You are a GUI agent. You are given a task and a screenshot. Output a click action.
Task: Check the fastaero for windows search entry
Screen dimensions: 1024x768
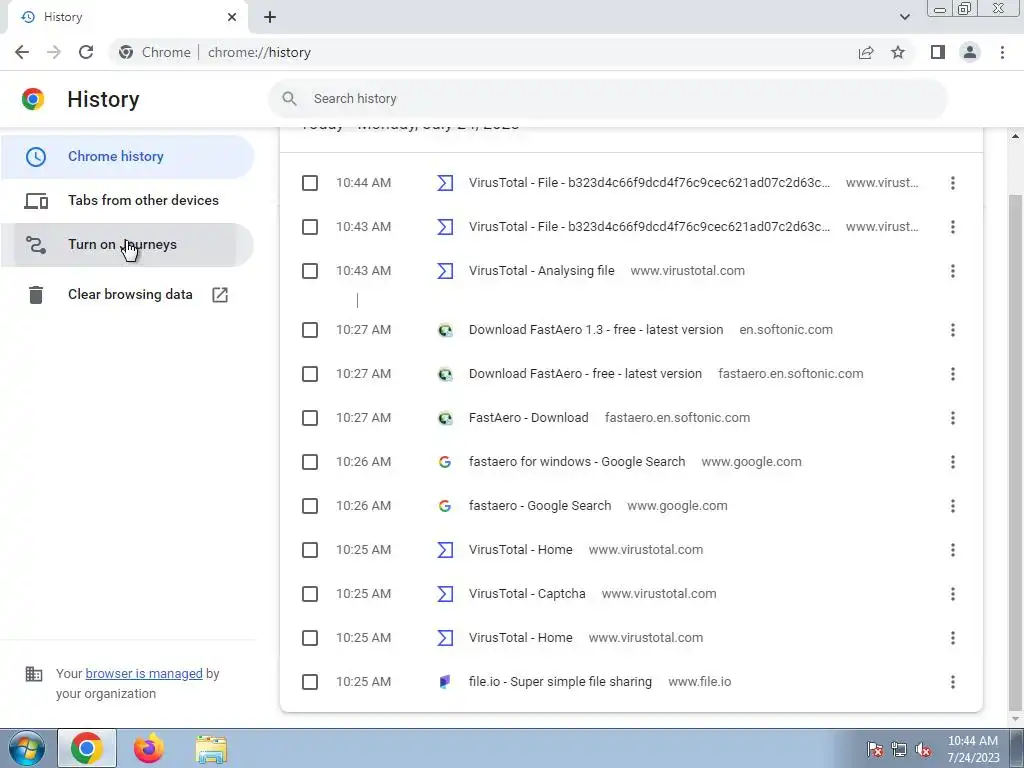click(310, 462)
